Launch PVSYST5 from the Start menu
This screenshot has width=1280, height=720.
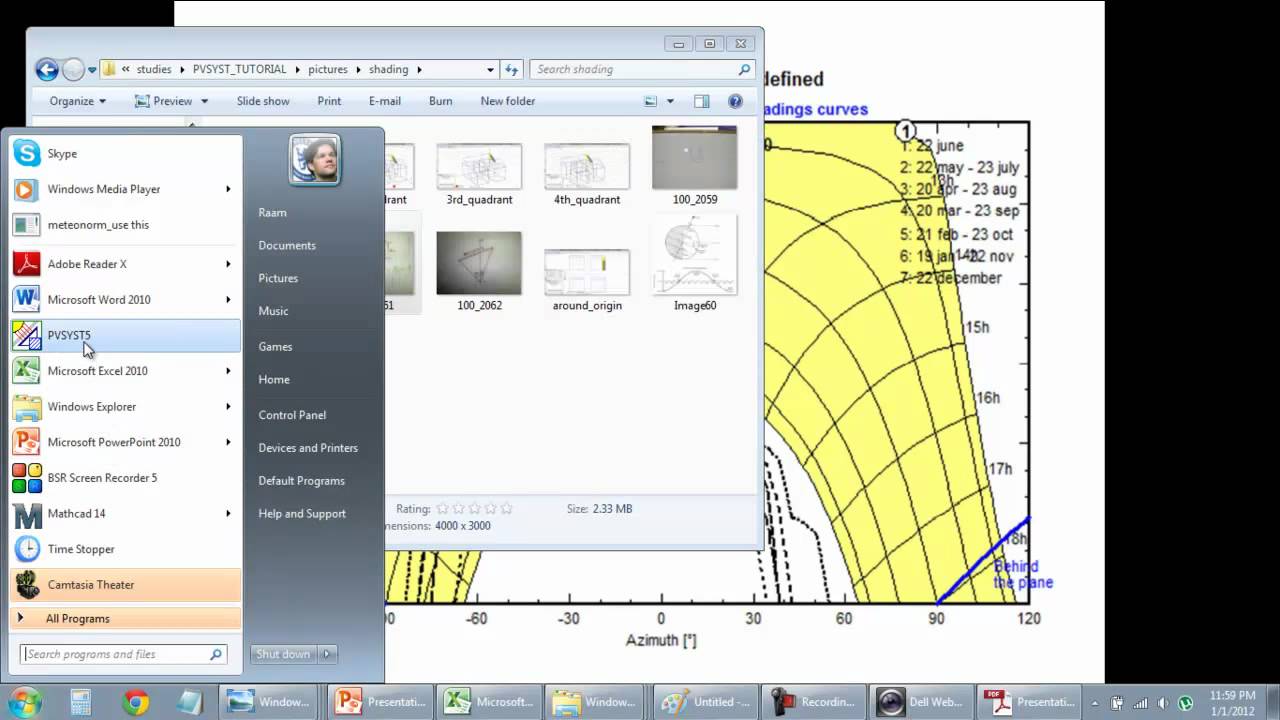click(126, 335)
